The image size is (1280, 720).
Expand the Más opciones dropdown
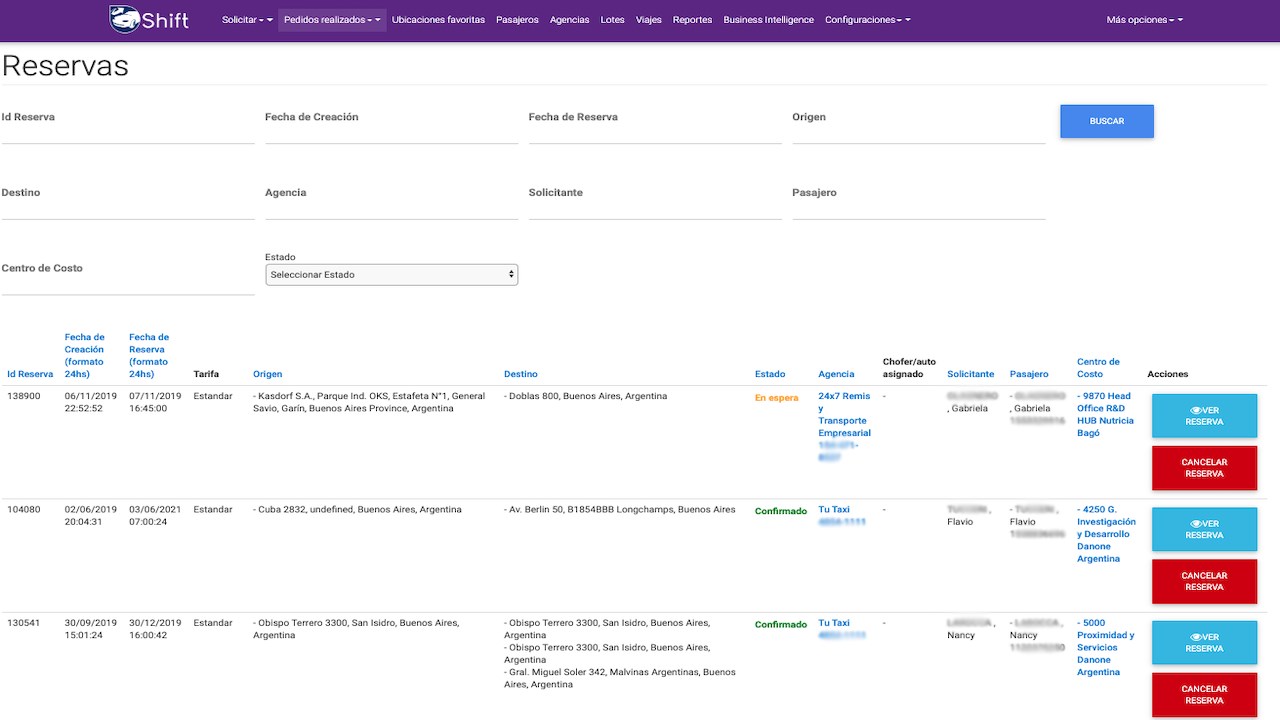click(x=1144, y=20)
